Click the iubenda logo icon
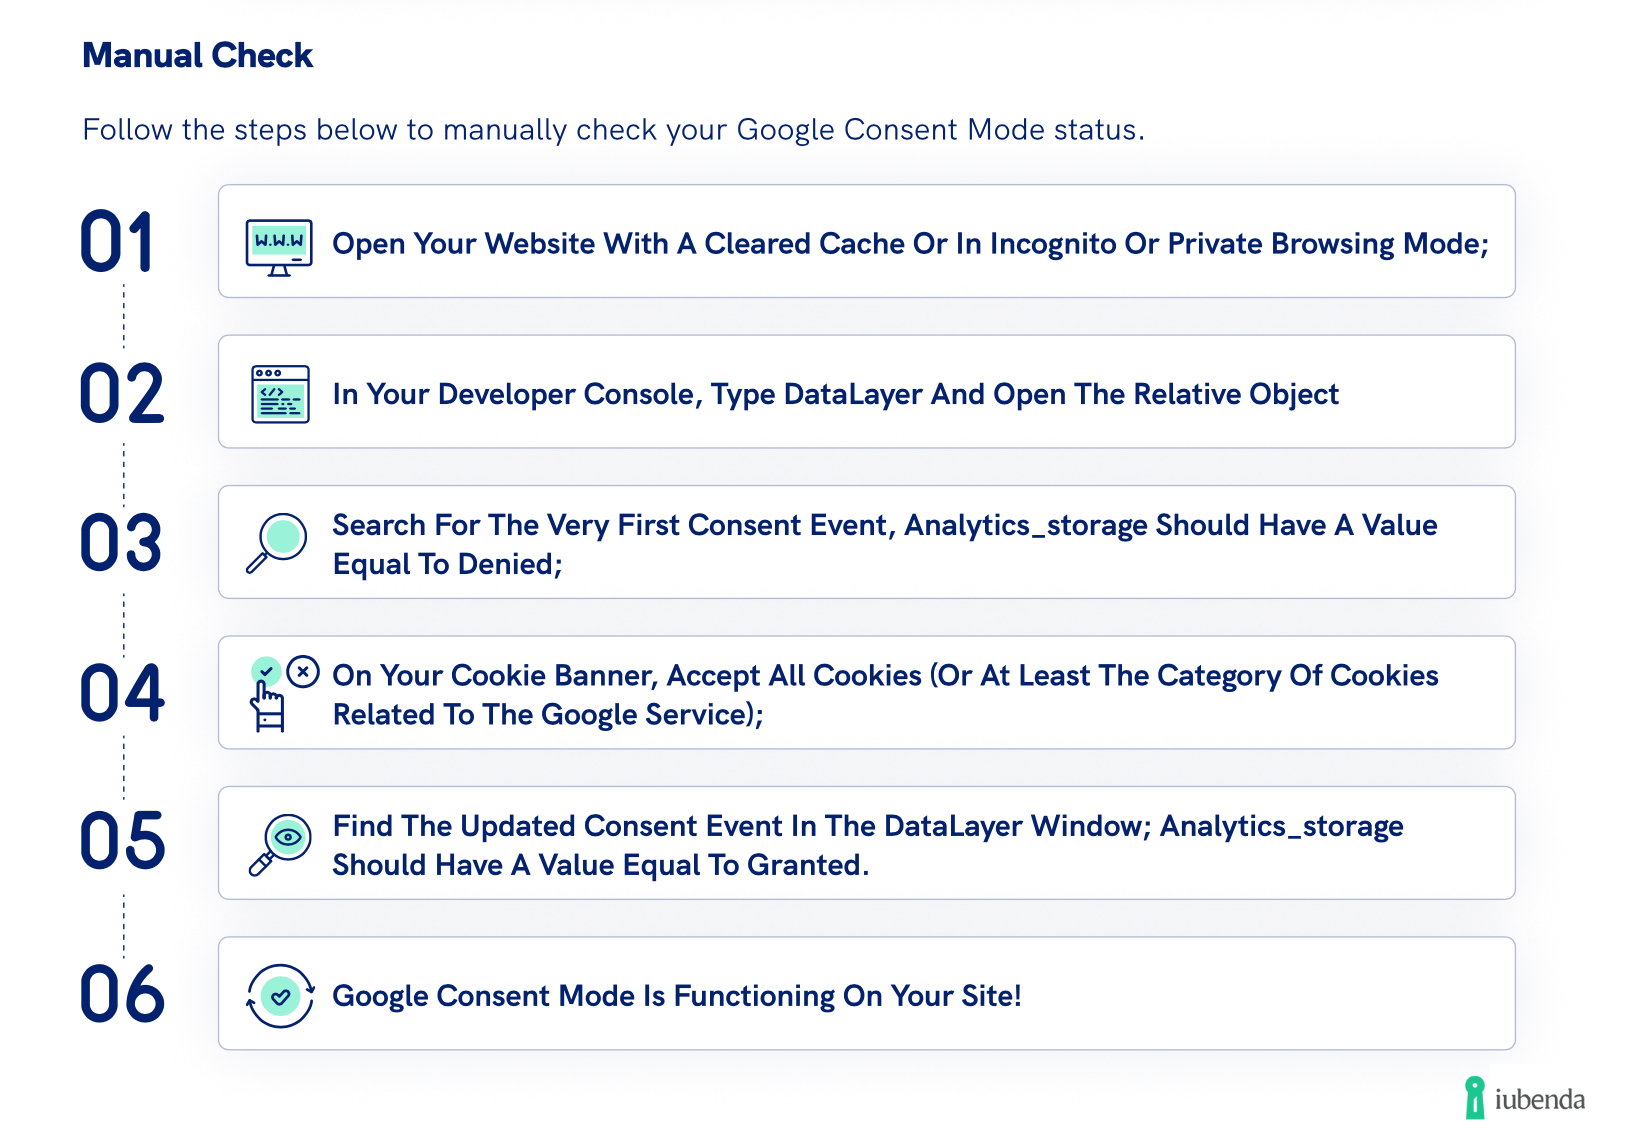This screenshot has width=1632, height=1148. click(1474, 1098)
